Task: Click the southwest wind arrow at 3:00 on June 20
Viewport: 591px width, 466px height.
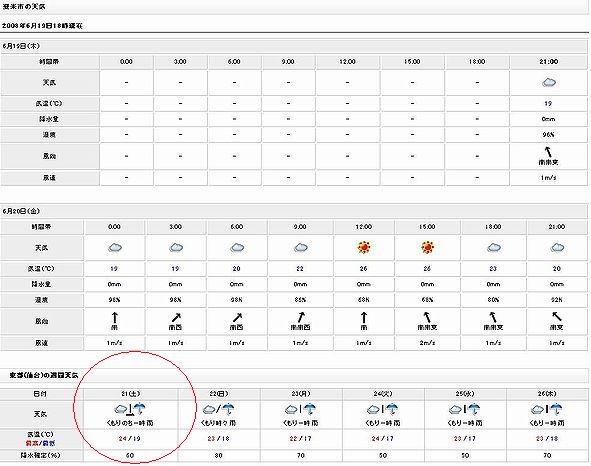Action: tap(176, 317)
